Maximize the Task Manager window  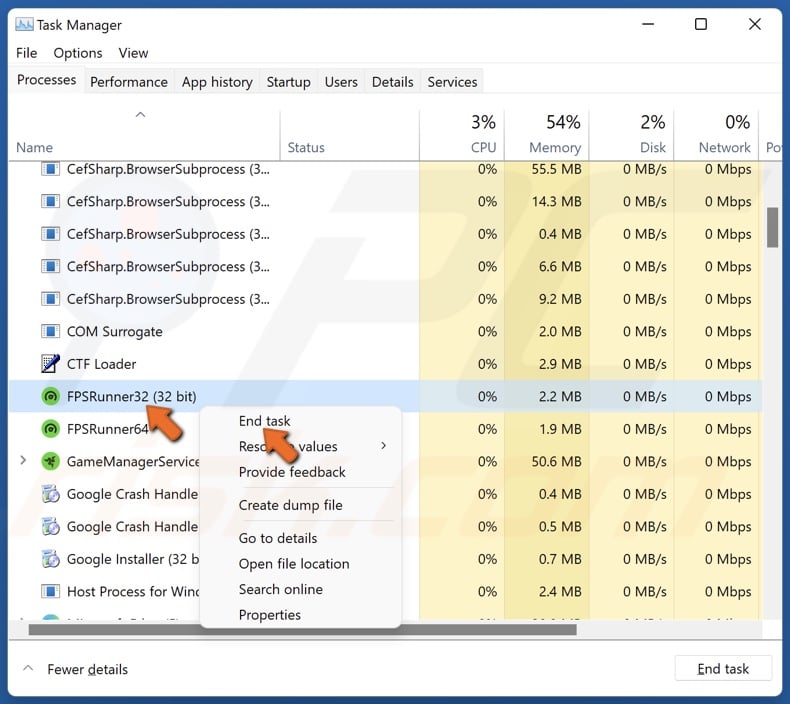pyautogui.click(x=701, y=24)
